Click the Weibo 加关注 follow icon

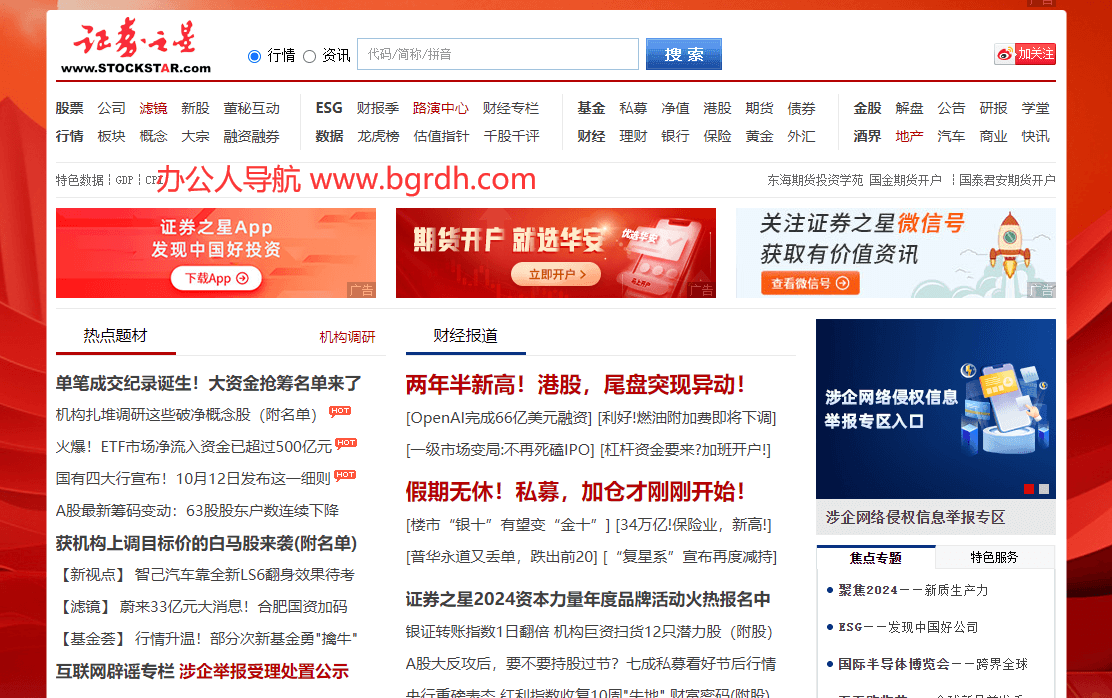pos(1025,54)
